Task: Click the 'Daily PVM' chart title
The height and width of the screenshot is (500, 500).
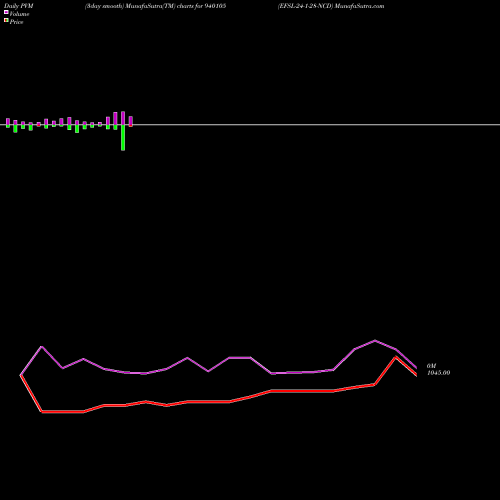Action: tap(19, 6)
